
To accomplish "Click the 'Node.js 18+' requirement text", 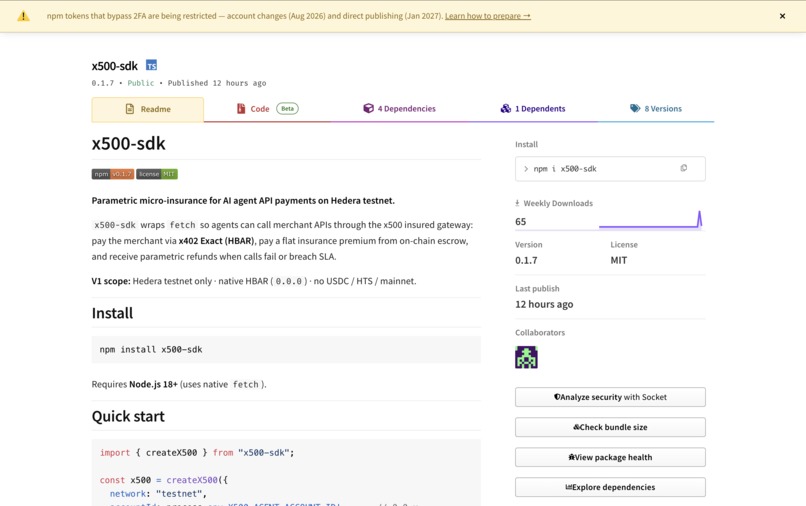I will [153, 384].
